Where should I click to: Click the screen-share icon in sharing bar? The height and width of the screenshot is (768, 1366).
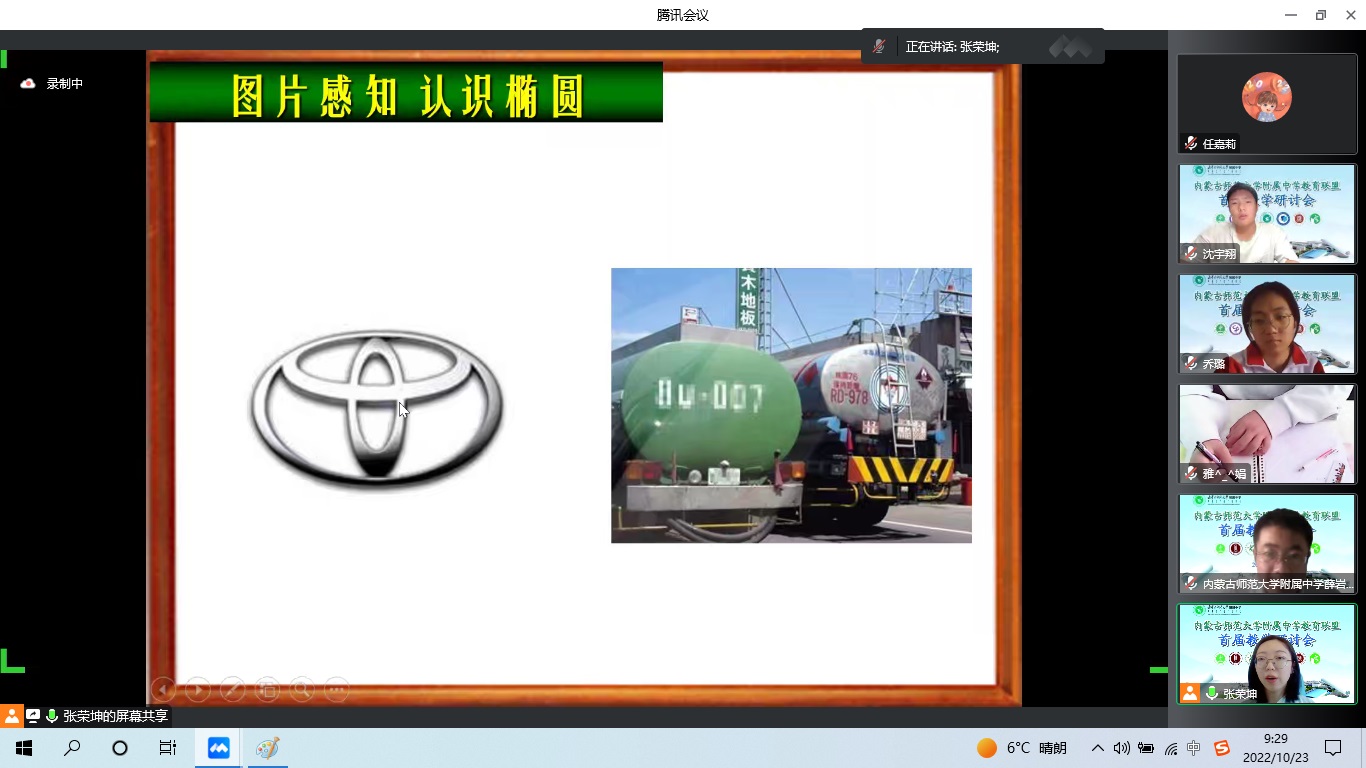(33, 716)
